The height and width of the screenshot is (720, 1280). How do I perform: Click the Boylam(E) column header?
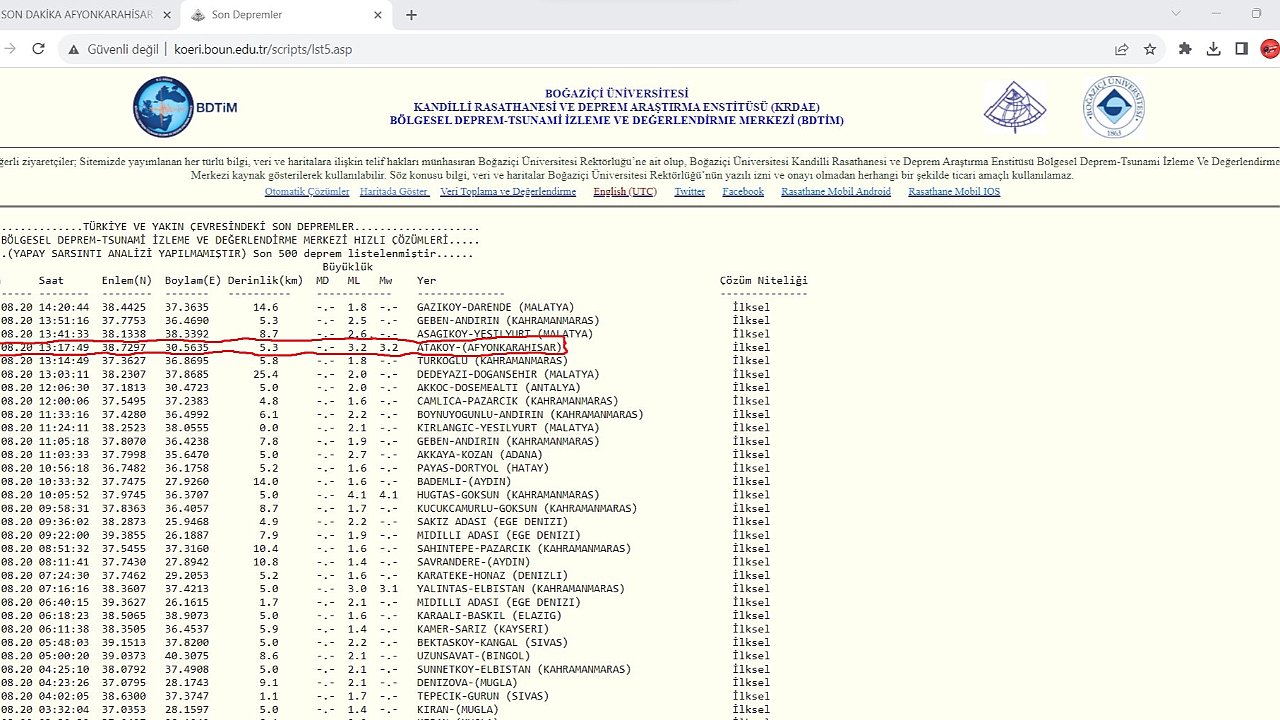tap(193, 281)
